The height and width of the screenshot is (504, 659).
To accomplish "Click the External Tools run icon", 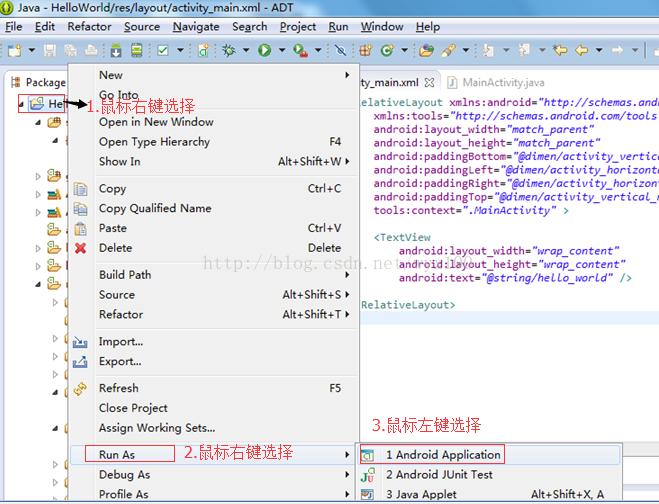I will pyautogui.click(x=301, y=50).
